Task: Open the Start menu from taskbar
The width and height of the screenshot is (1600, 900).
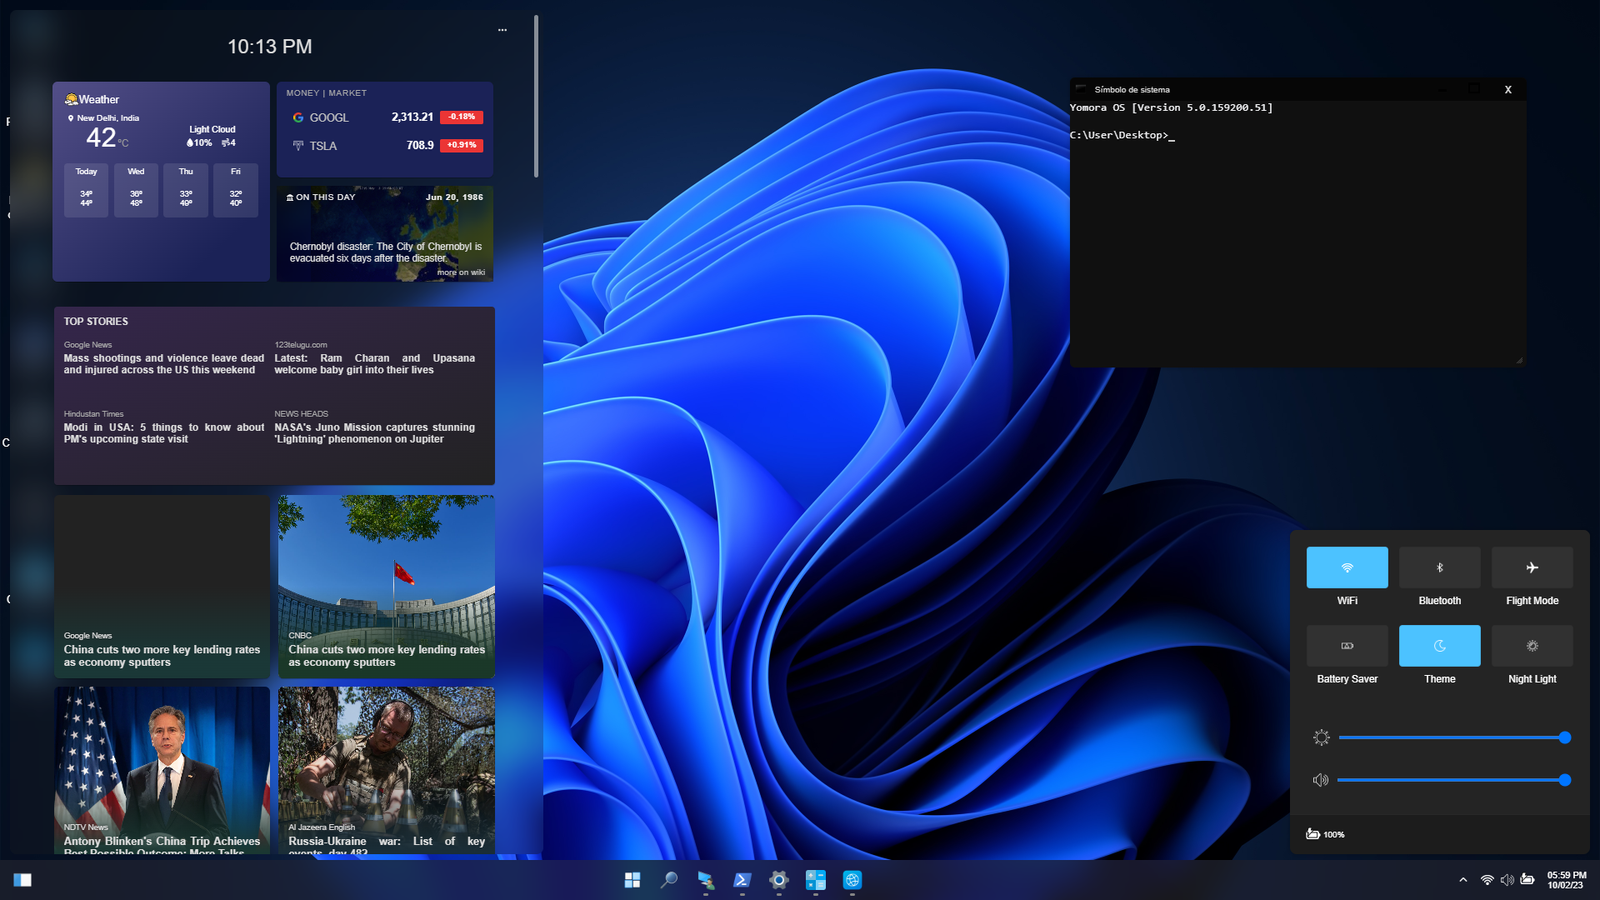Action: click(632, 880)
